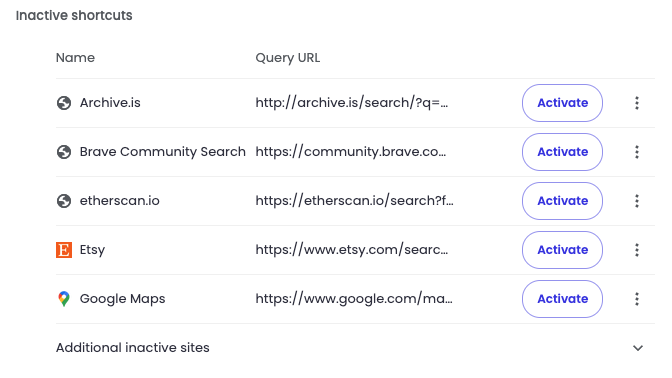The height and width of the screenshot is (378, 672).
Task: Open more actions menu for Google Maps
Action: pyautogui.click(x=637, y=299)
